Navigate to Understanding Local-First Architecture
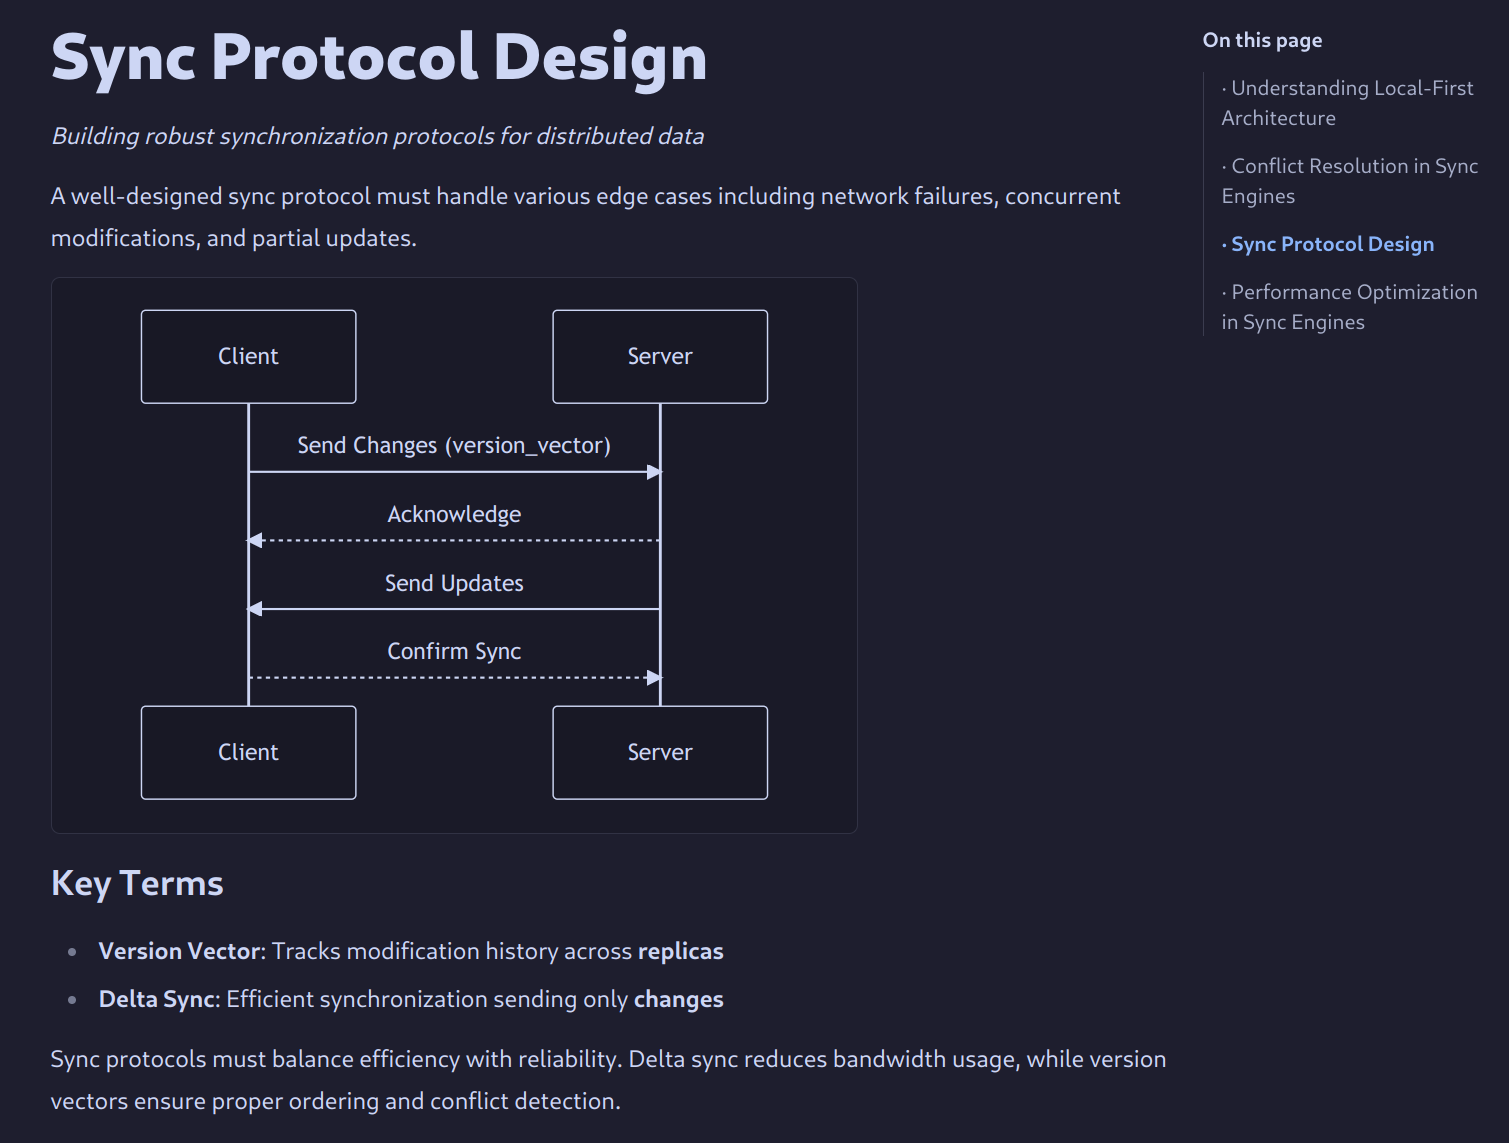 (x=1349, y=102)
